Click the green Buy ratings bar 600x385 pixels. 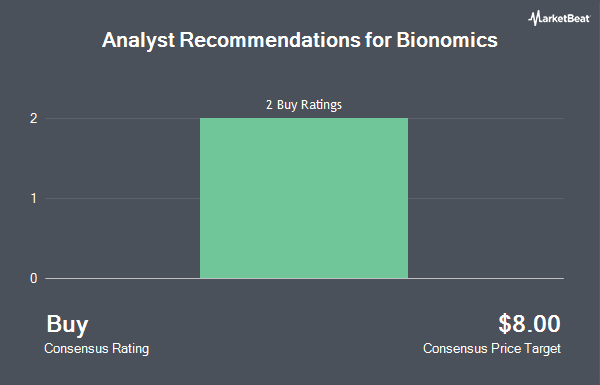pyautogui.click(x=304, y=198)
